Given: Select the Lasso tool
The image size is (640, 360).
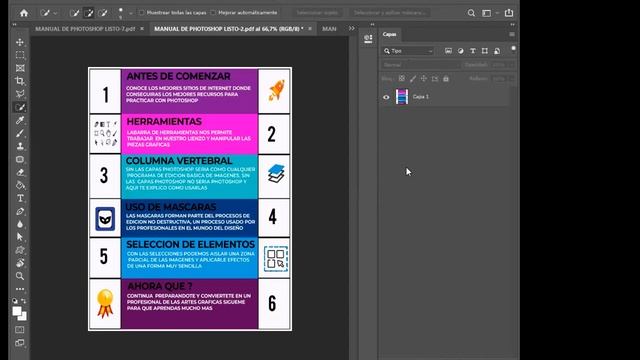Looking at the screenshot, I should (20, 94).
